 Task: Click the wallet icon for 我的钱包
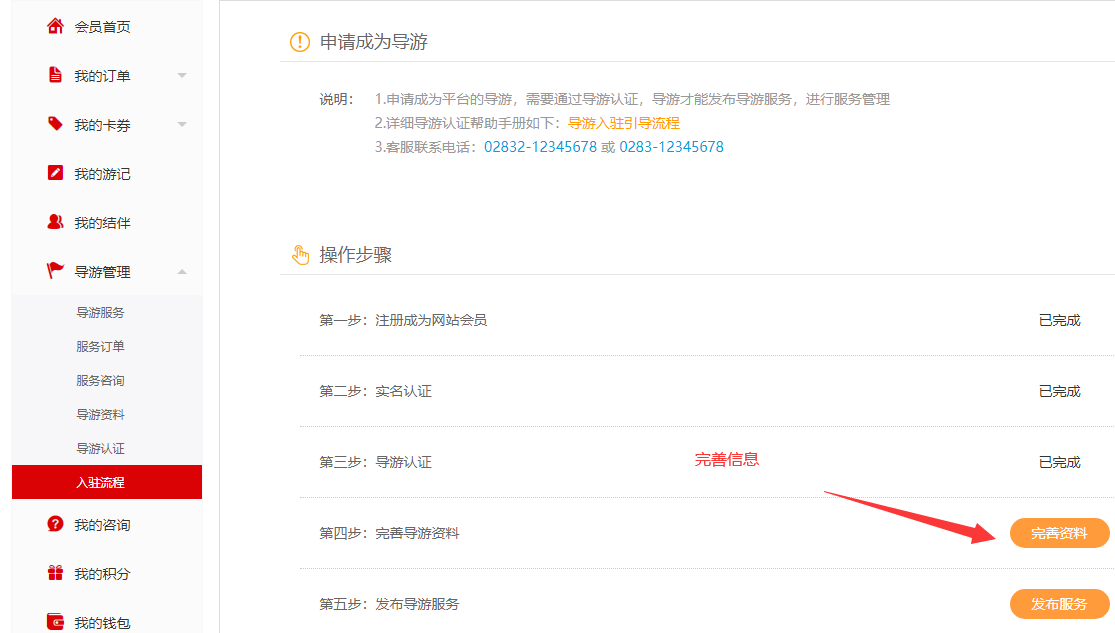pos(55,622)
